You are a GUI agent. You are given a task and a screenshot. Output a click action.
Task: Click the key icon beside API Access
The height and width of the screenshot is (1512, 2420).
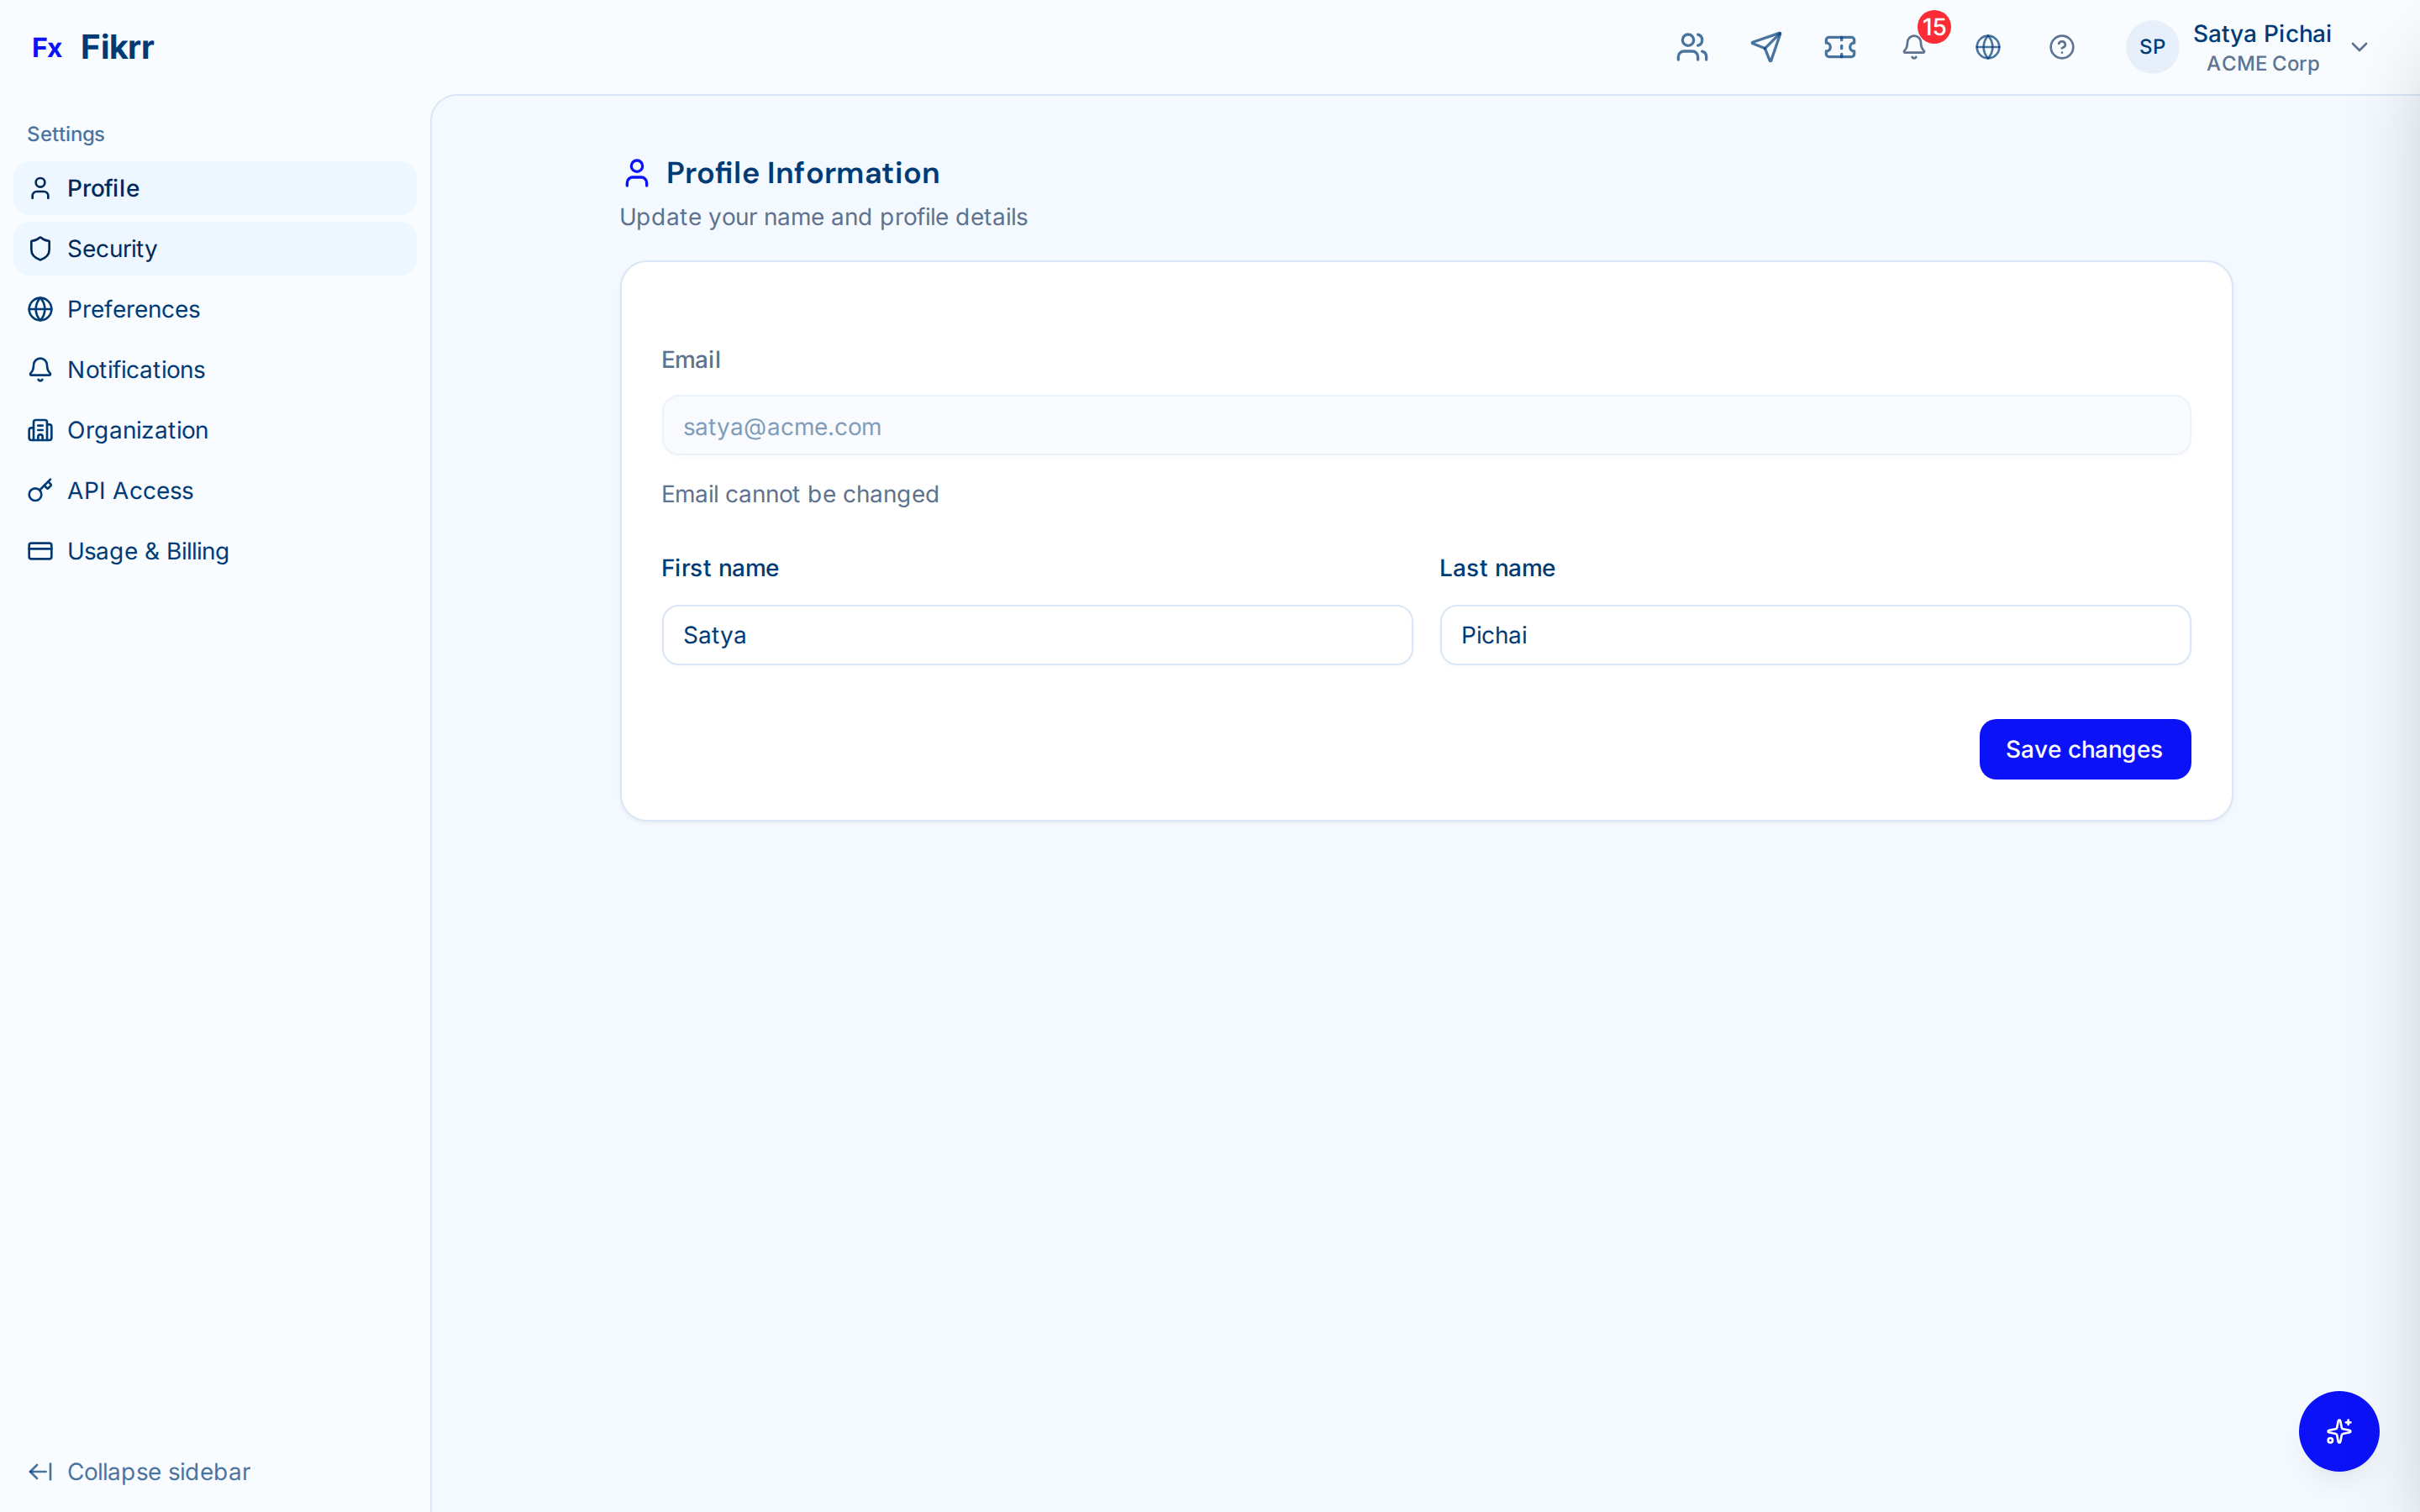[x=40, y=490]
